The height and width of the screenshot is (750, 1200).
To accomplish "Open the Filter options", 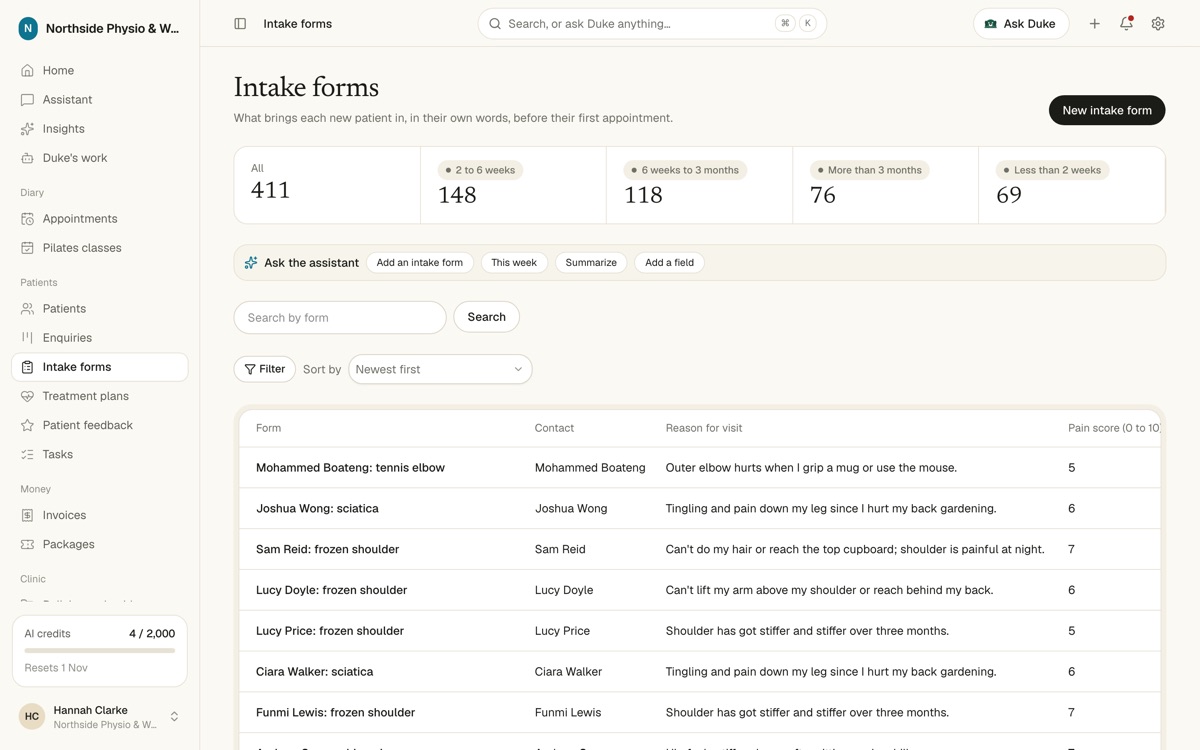I will coord(265,369).
